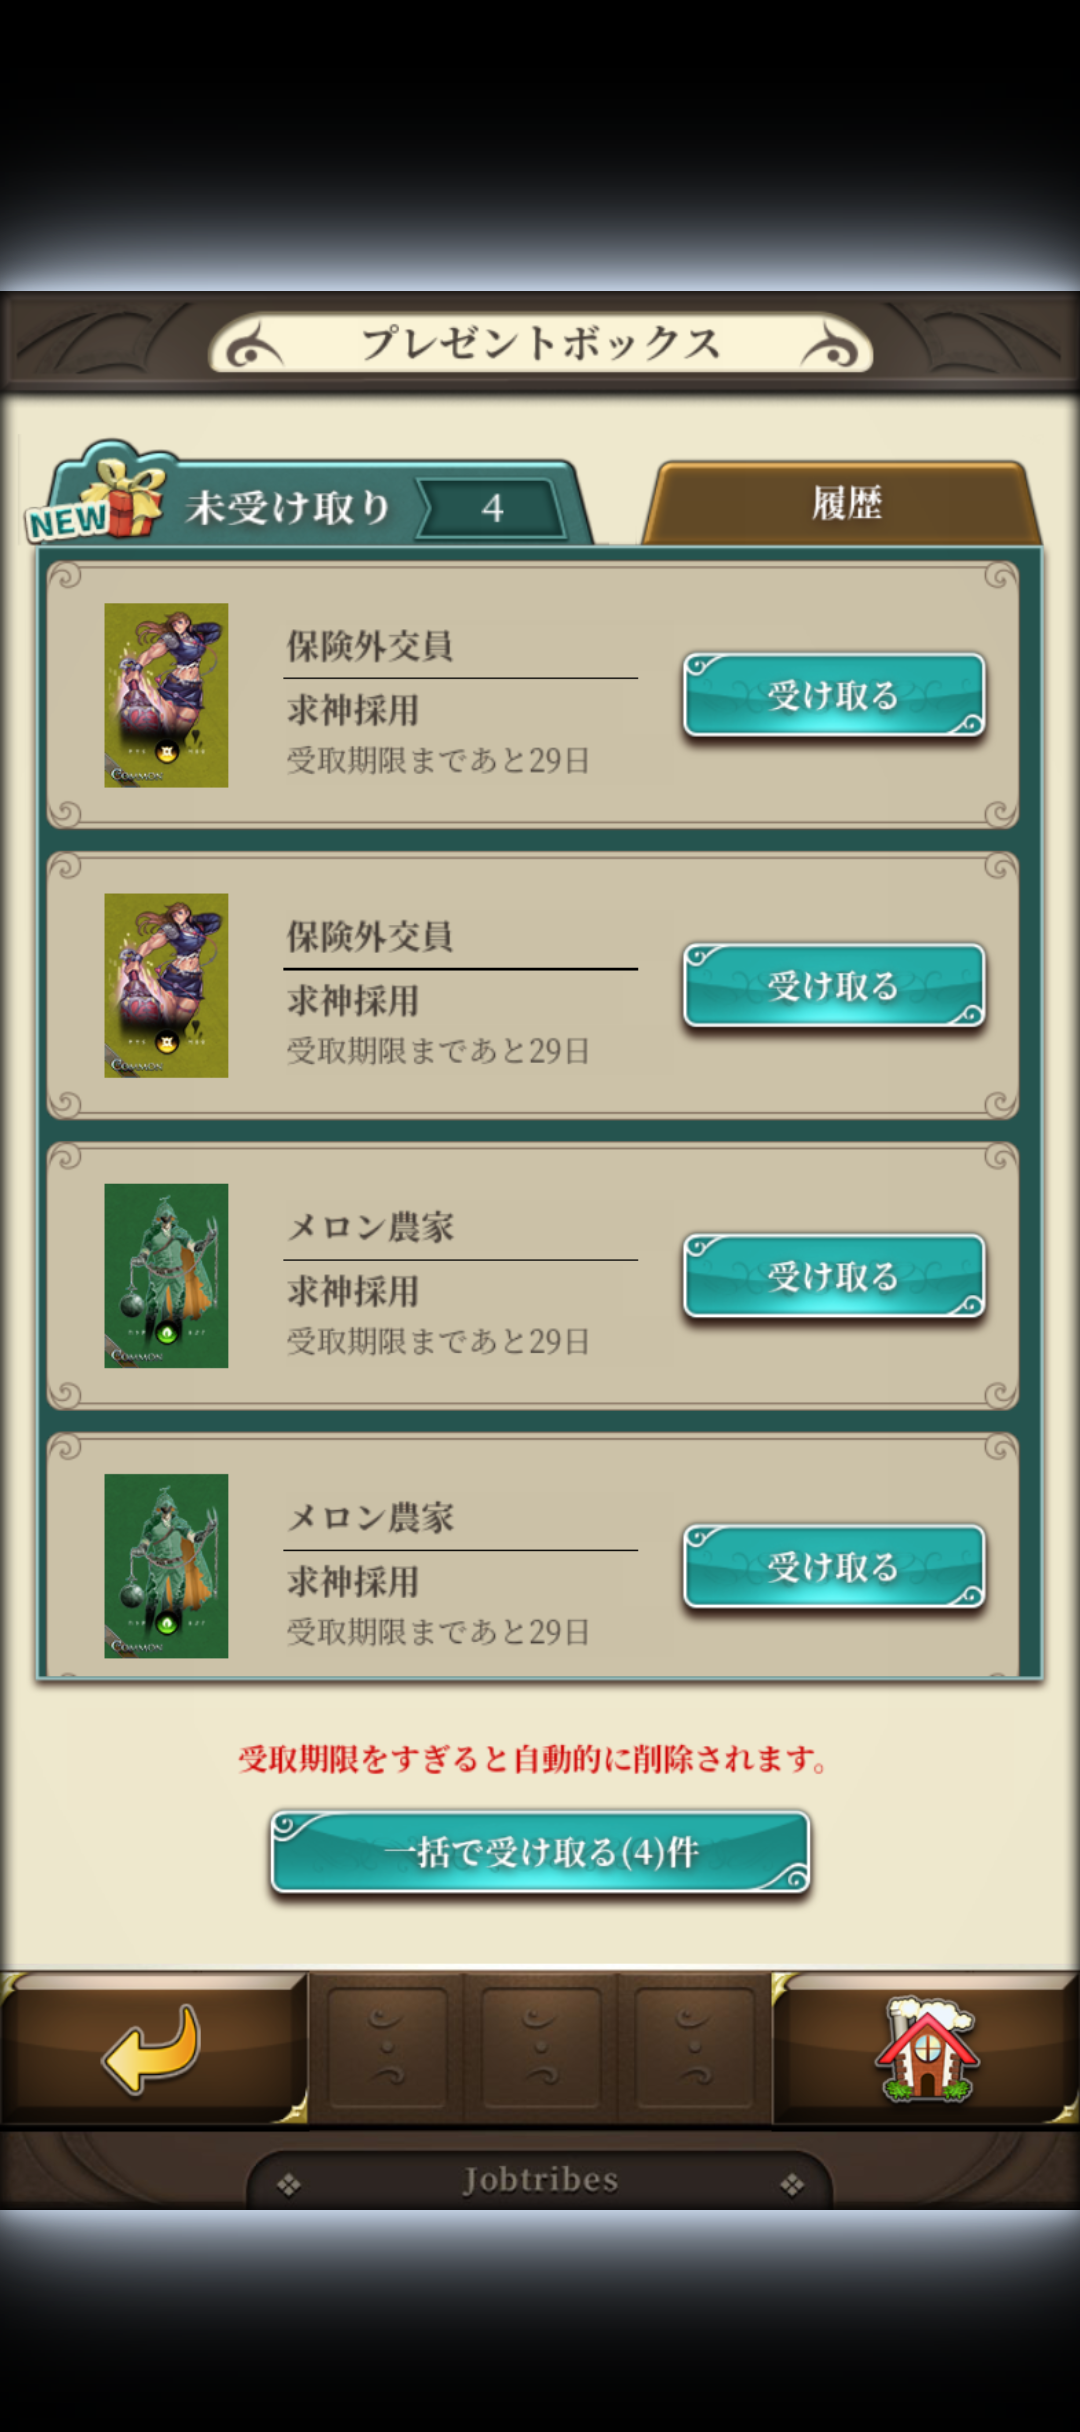The height and width of the screenshot is (2432, 1080).
Task: View first 保険外交員 card thumbnail
Action: [166, 695]
